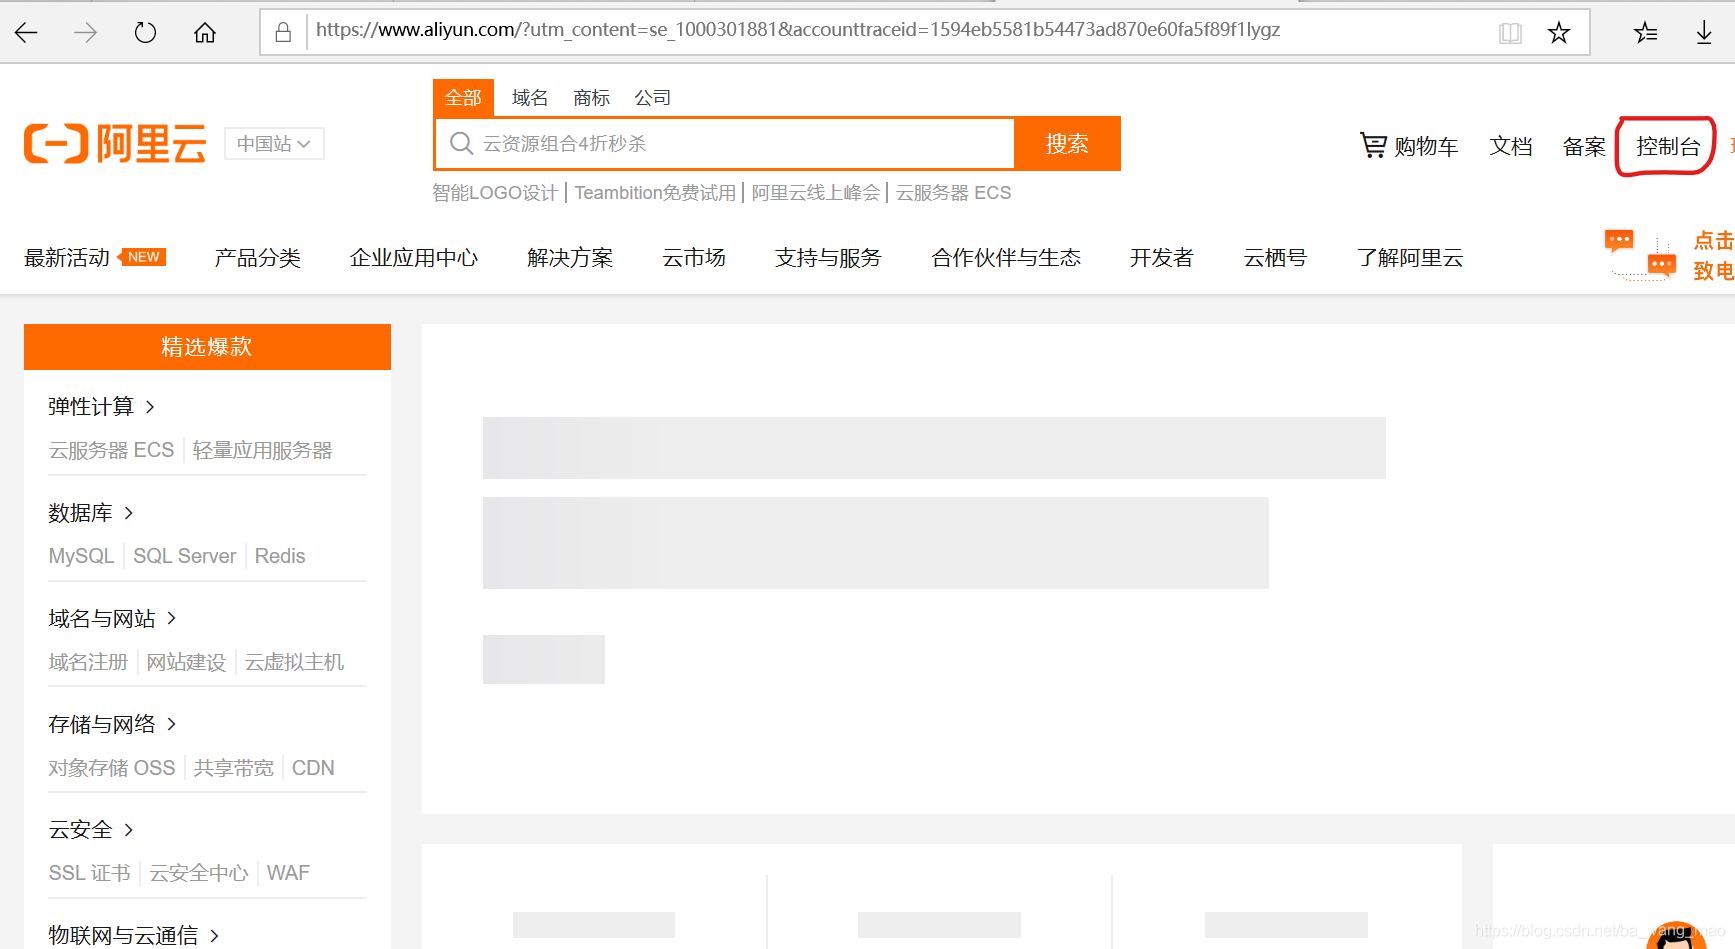The width and height of the screenshot is (1735, 949).
Task: Open the SQL Server sidebar link
Action: (x=184, y=556)
